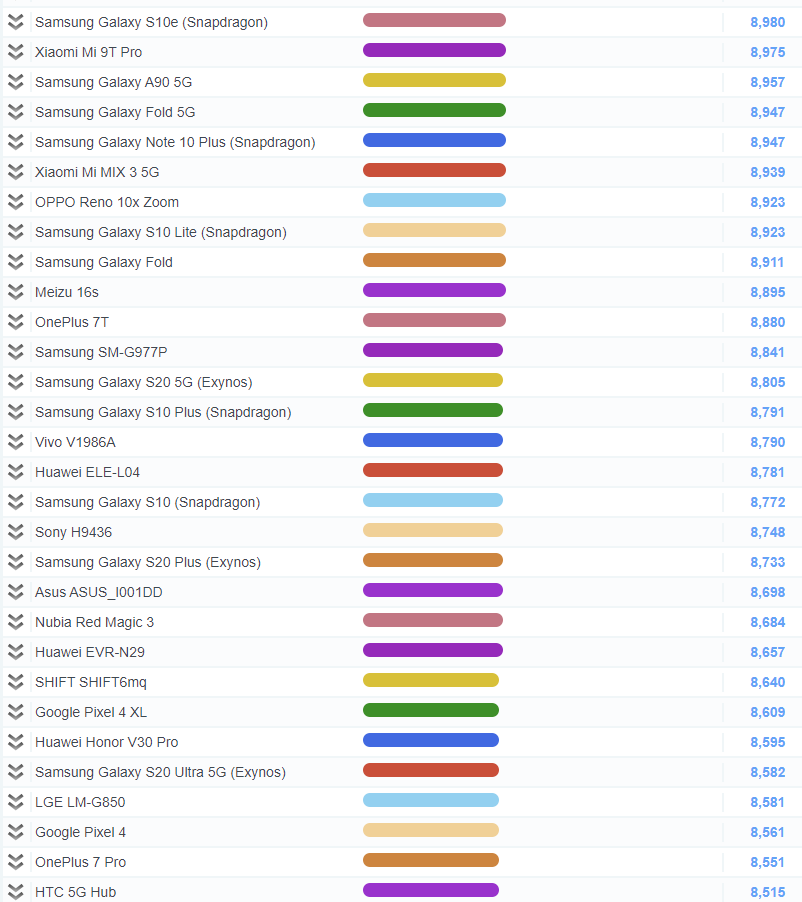This screenshot has height=902, width=802.
Task: Open the OPPO Reno 10x Zoom link
Action: pos(107,202)
